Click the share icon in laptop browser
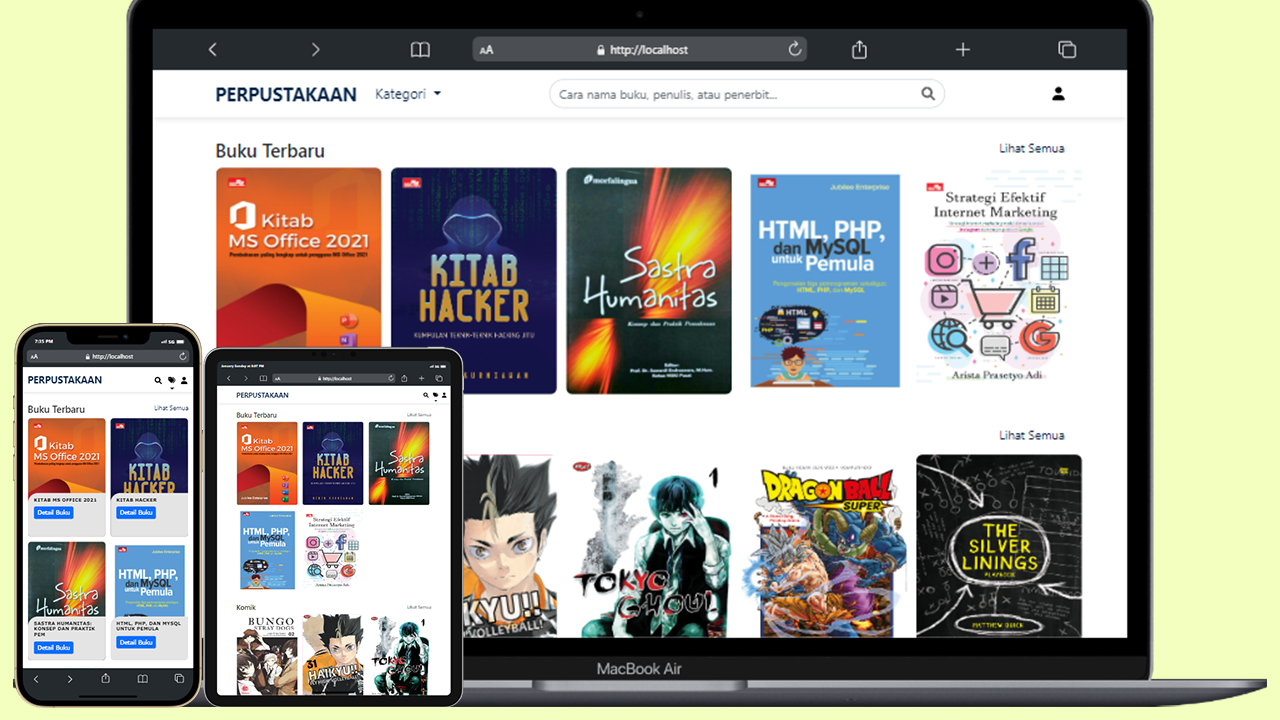 pyautogui.click(x=859, y=49)
